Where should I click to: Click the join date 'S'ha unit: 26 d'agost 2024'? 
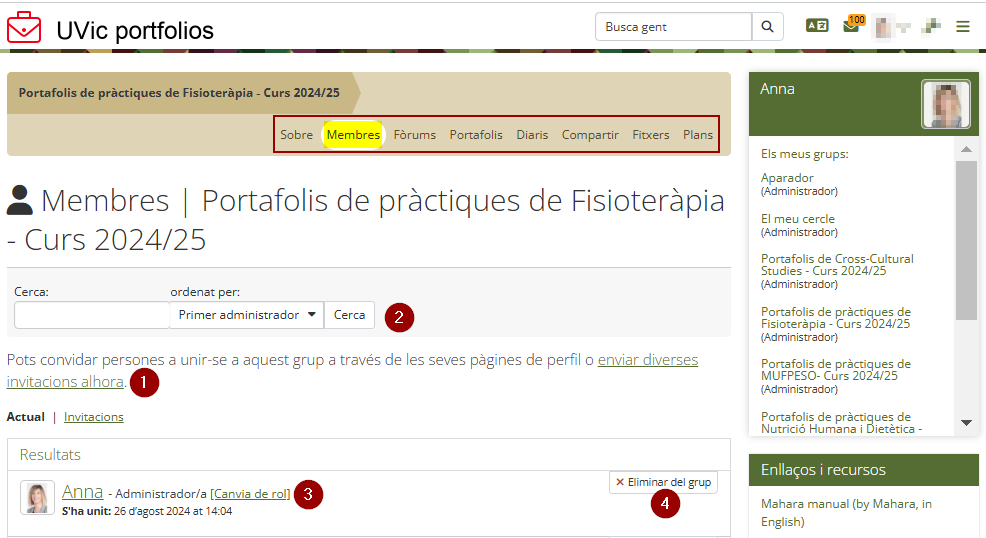click(x=147, y=512)
